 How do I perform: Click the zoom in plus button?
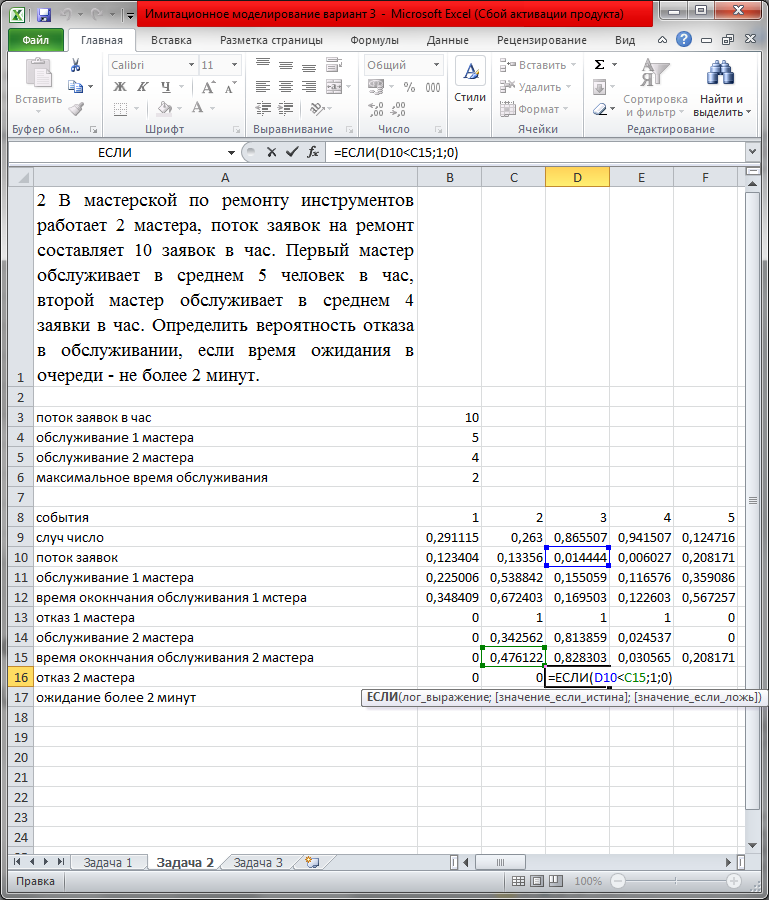tap(734, 881)
